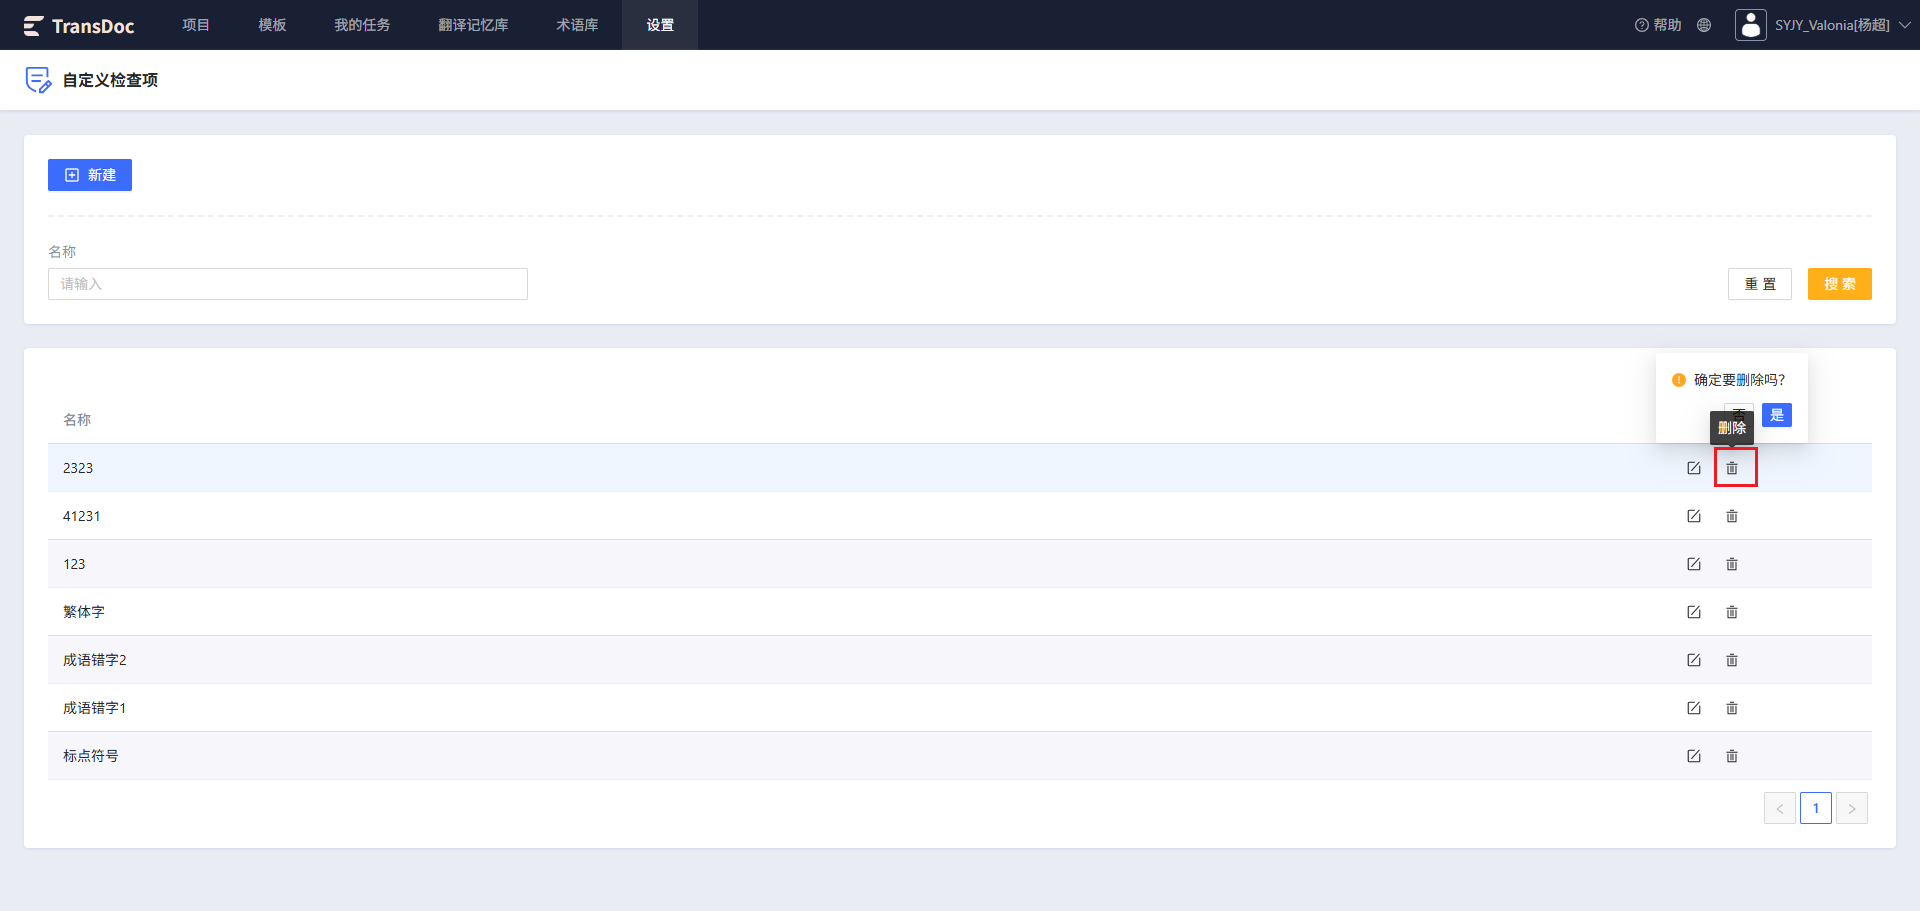Click the delete trash icon for 41231
The width and height of the screenshot is (1920, 911).
tap(1732, 516)
